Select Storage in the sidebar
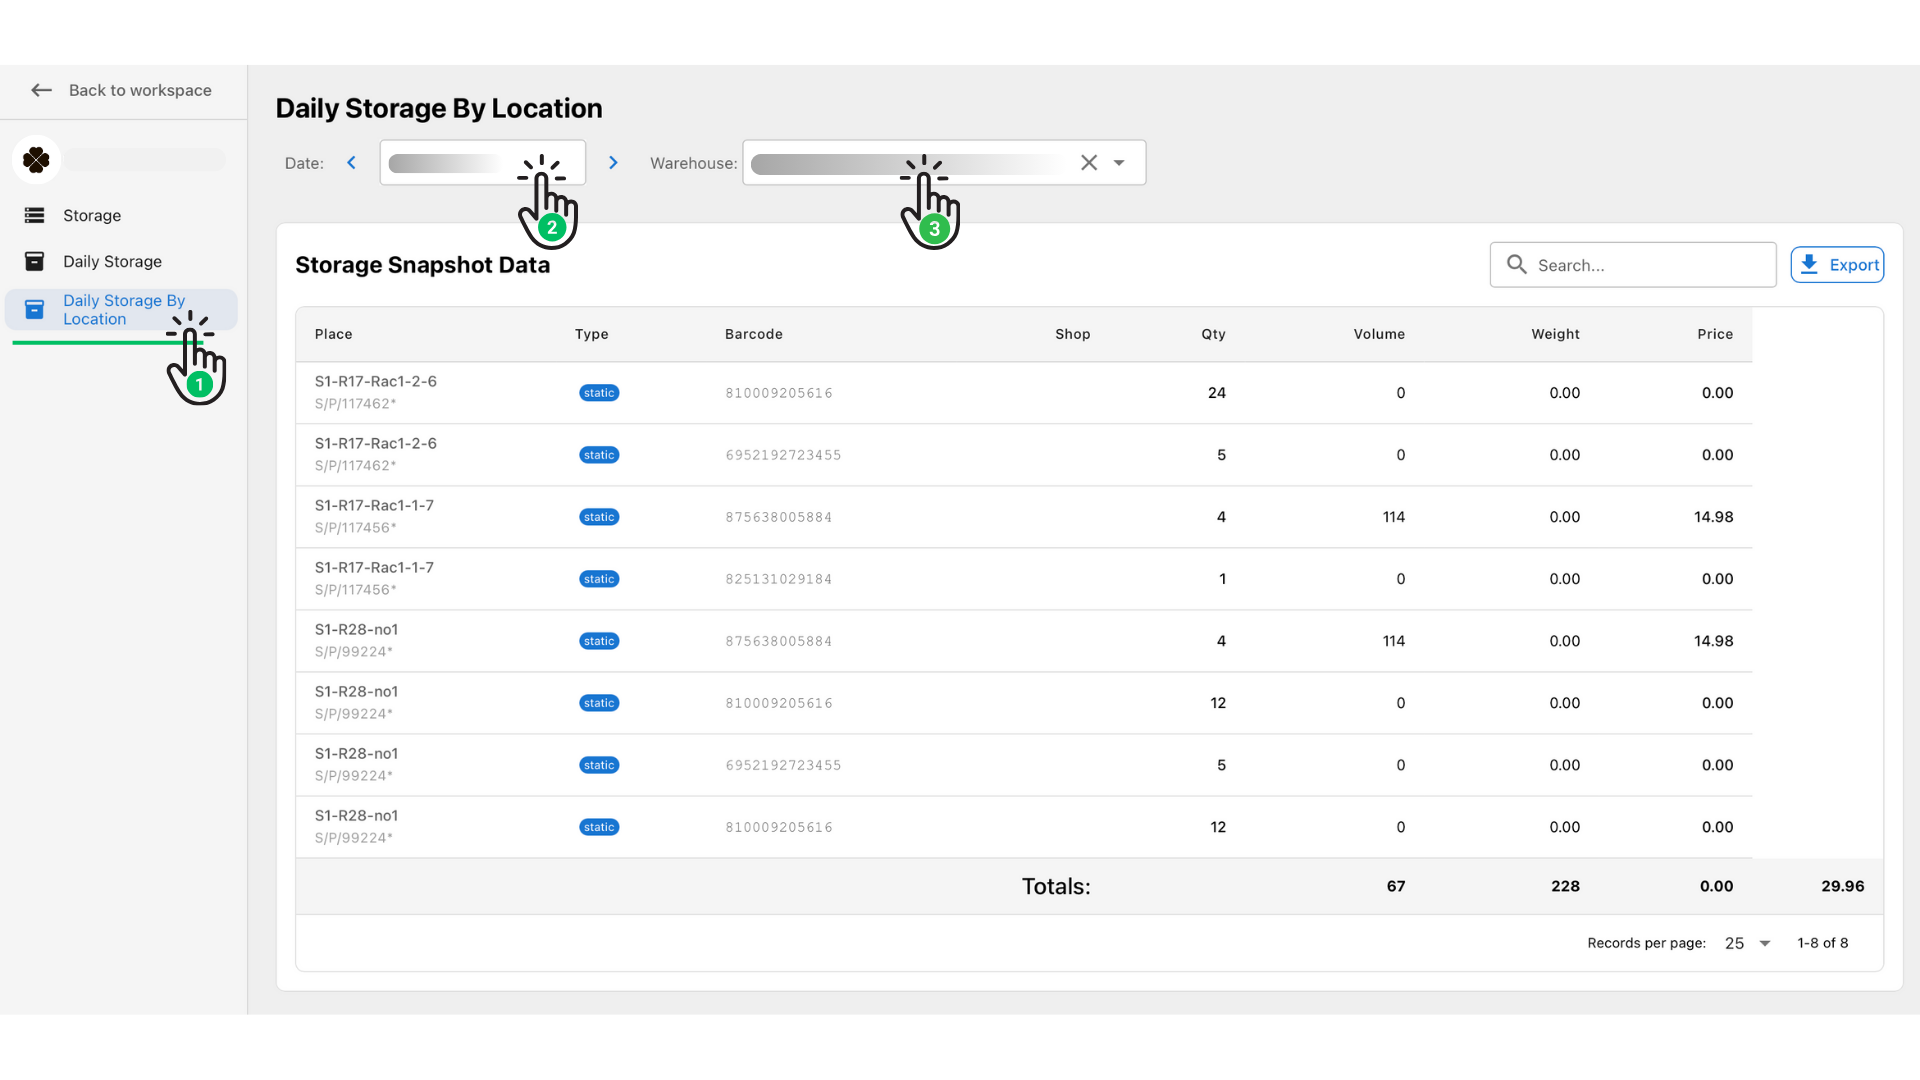Image resolution: width=1920 pixels, height=1080 pixels. tap(92, 215)
